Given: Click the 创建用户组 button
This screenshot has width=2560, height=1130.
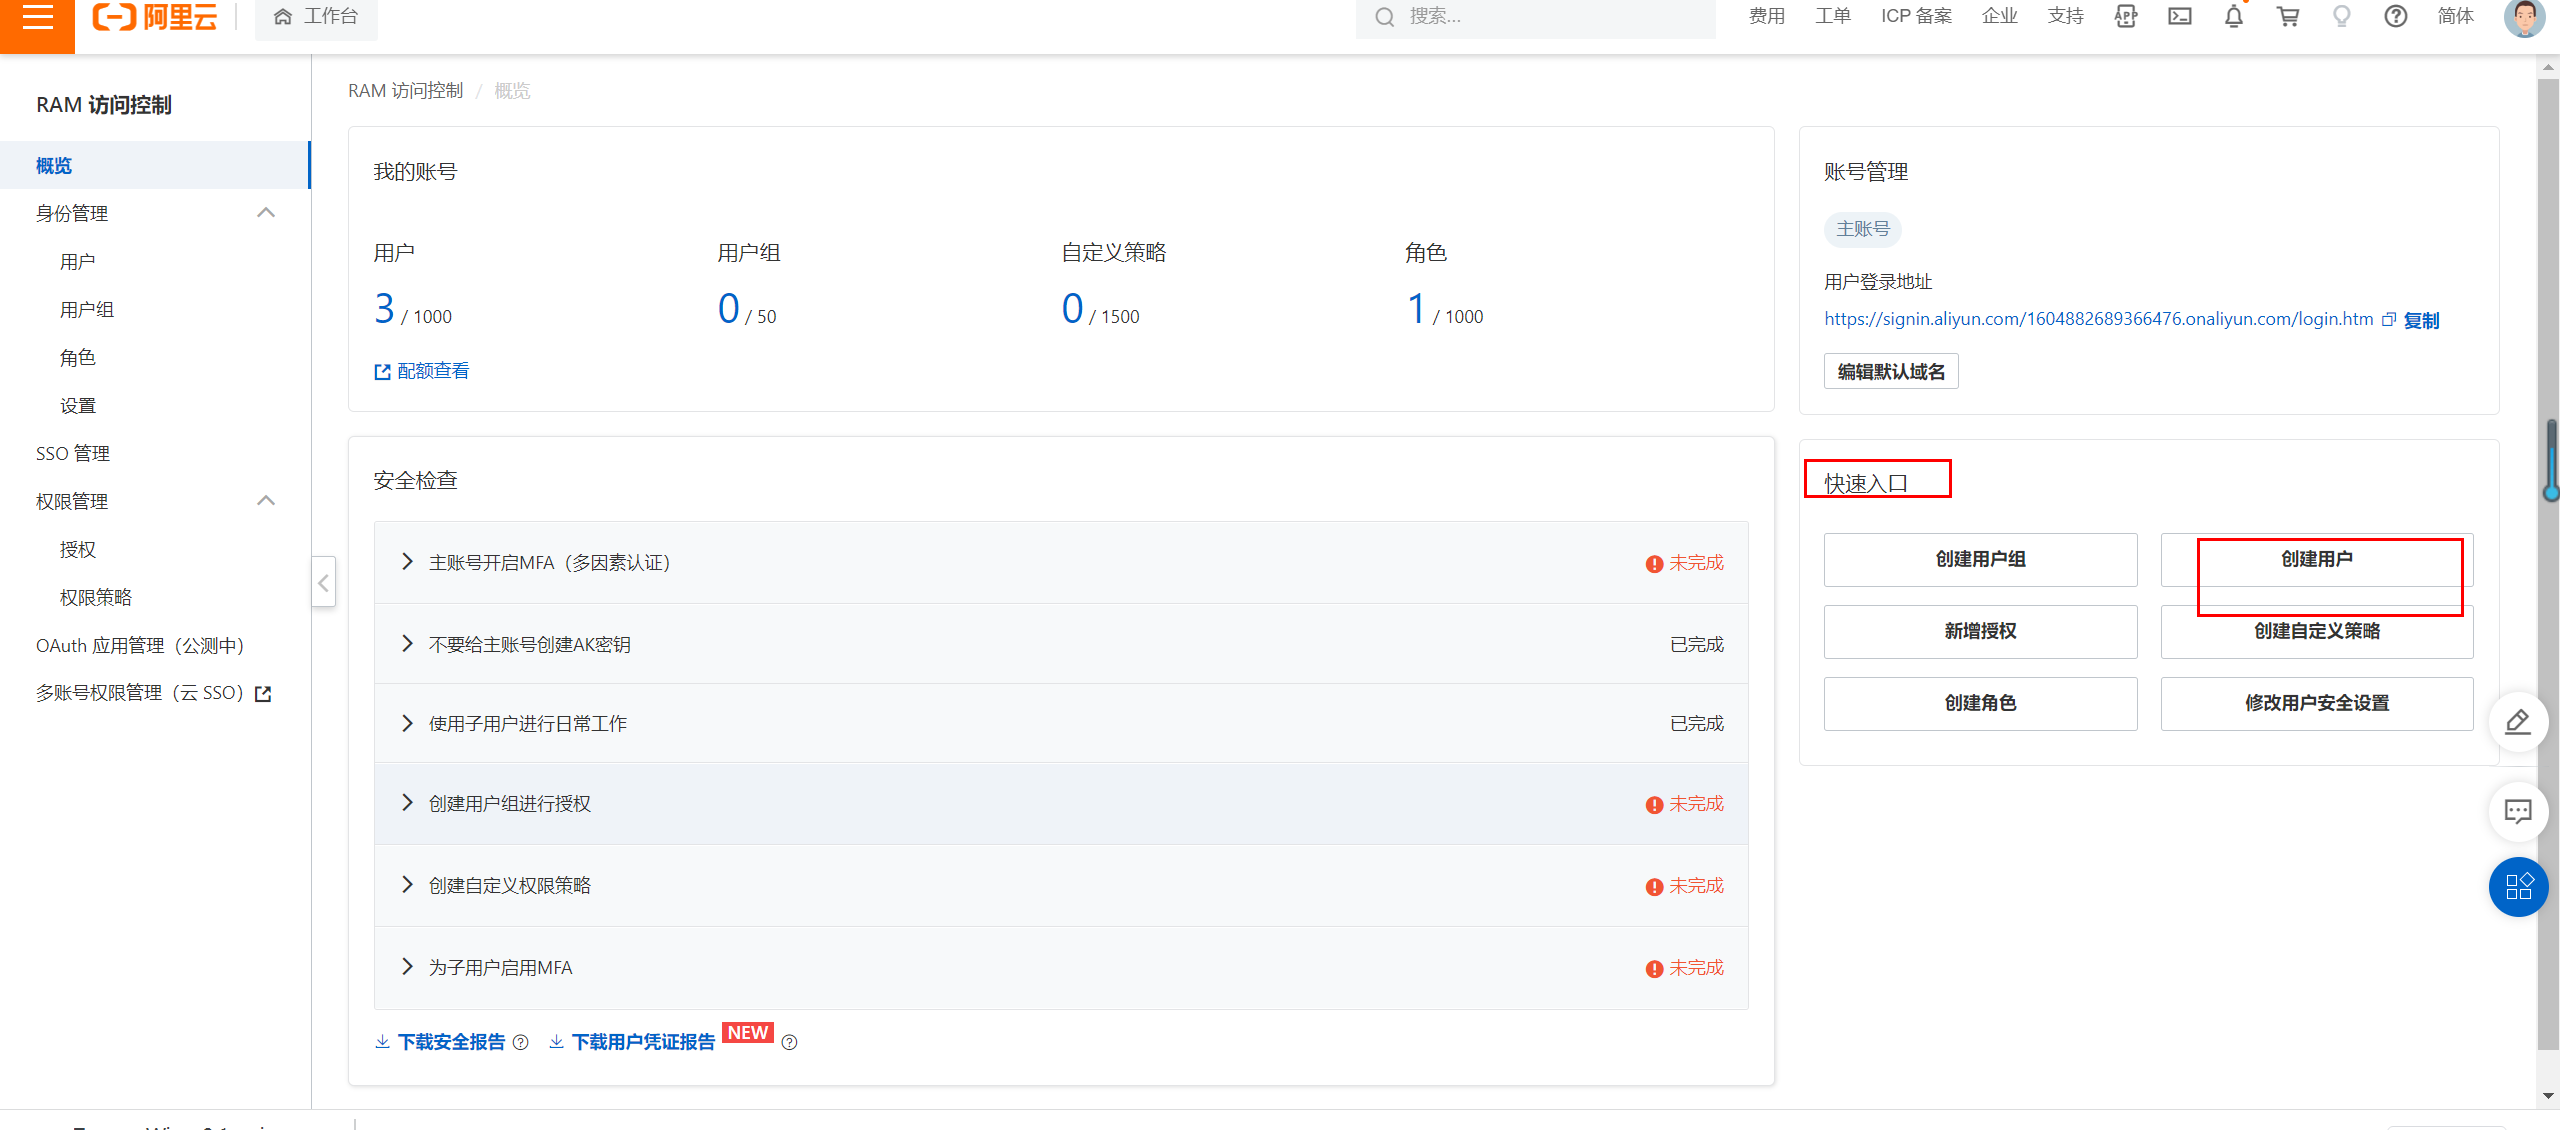Looking at the screenshot, I should pyautogui.click(x=1980, y=560).
